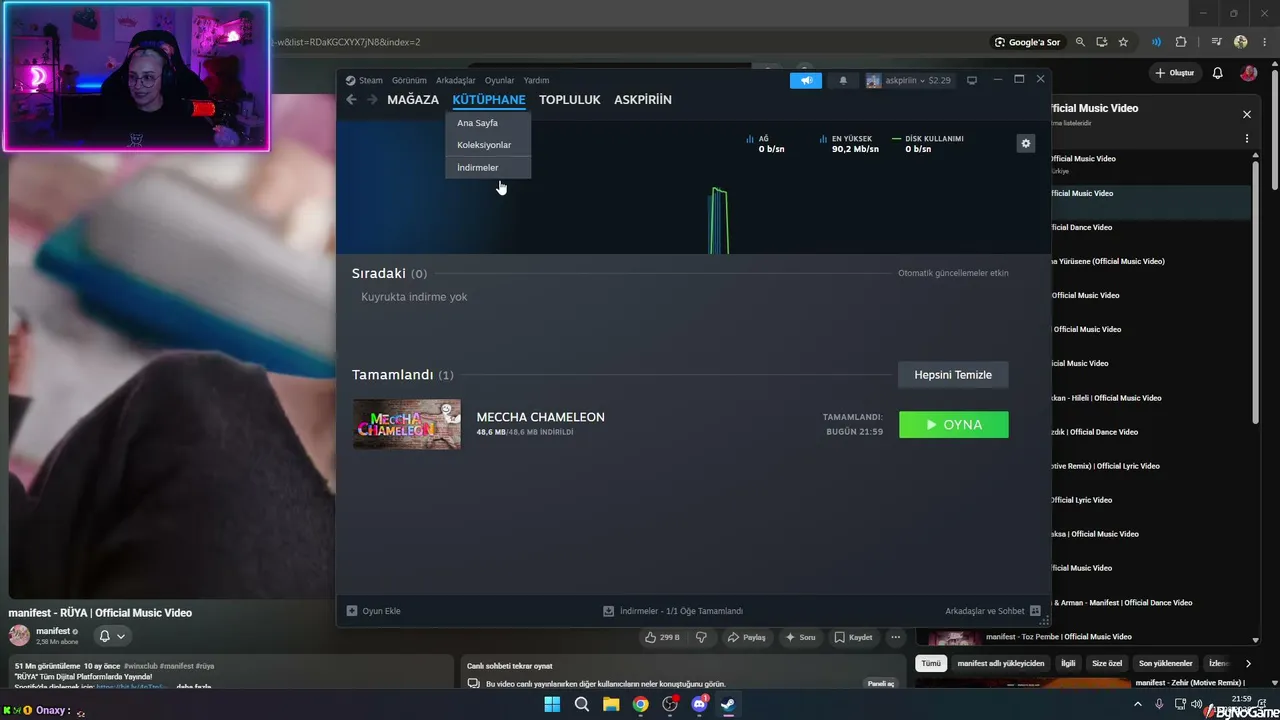Open the Arkadaşlar menu in Steam

click(456, 80)
